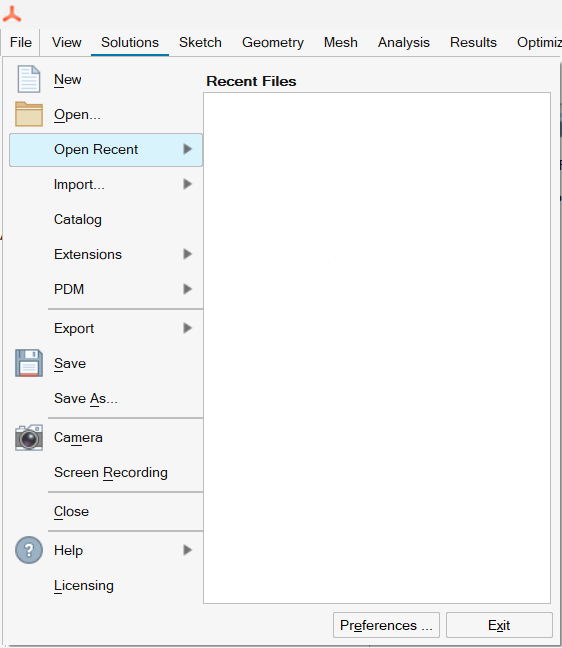Click the Exit button
The image size is (562, 648).
[x=499, y=625]
